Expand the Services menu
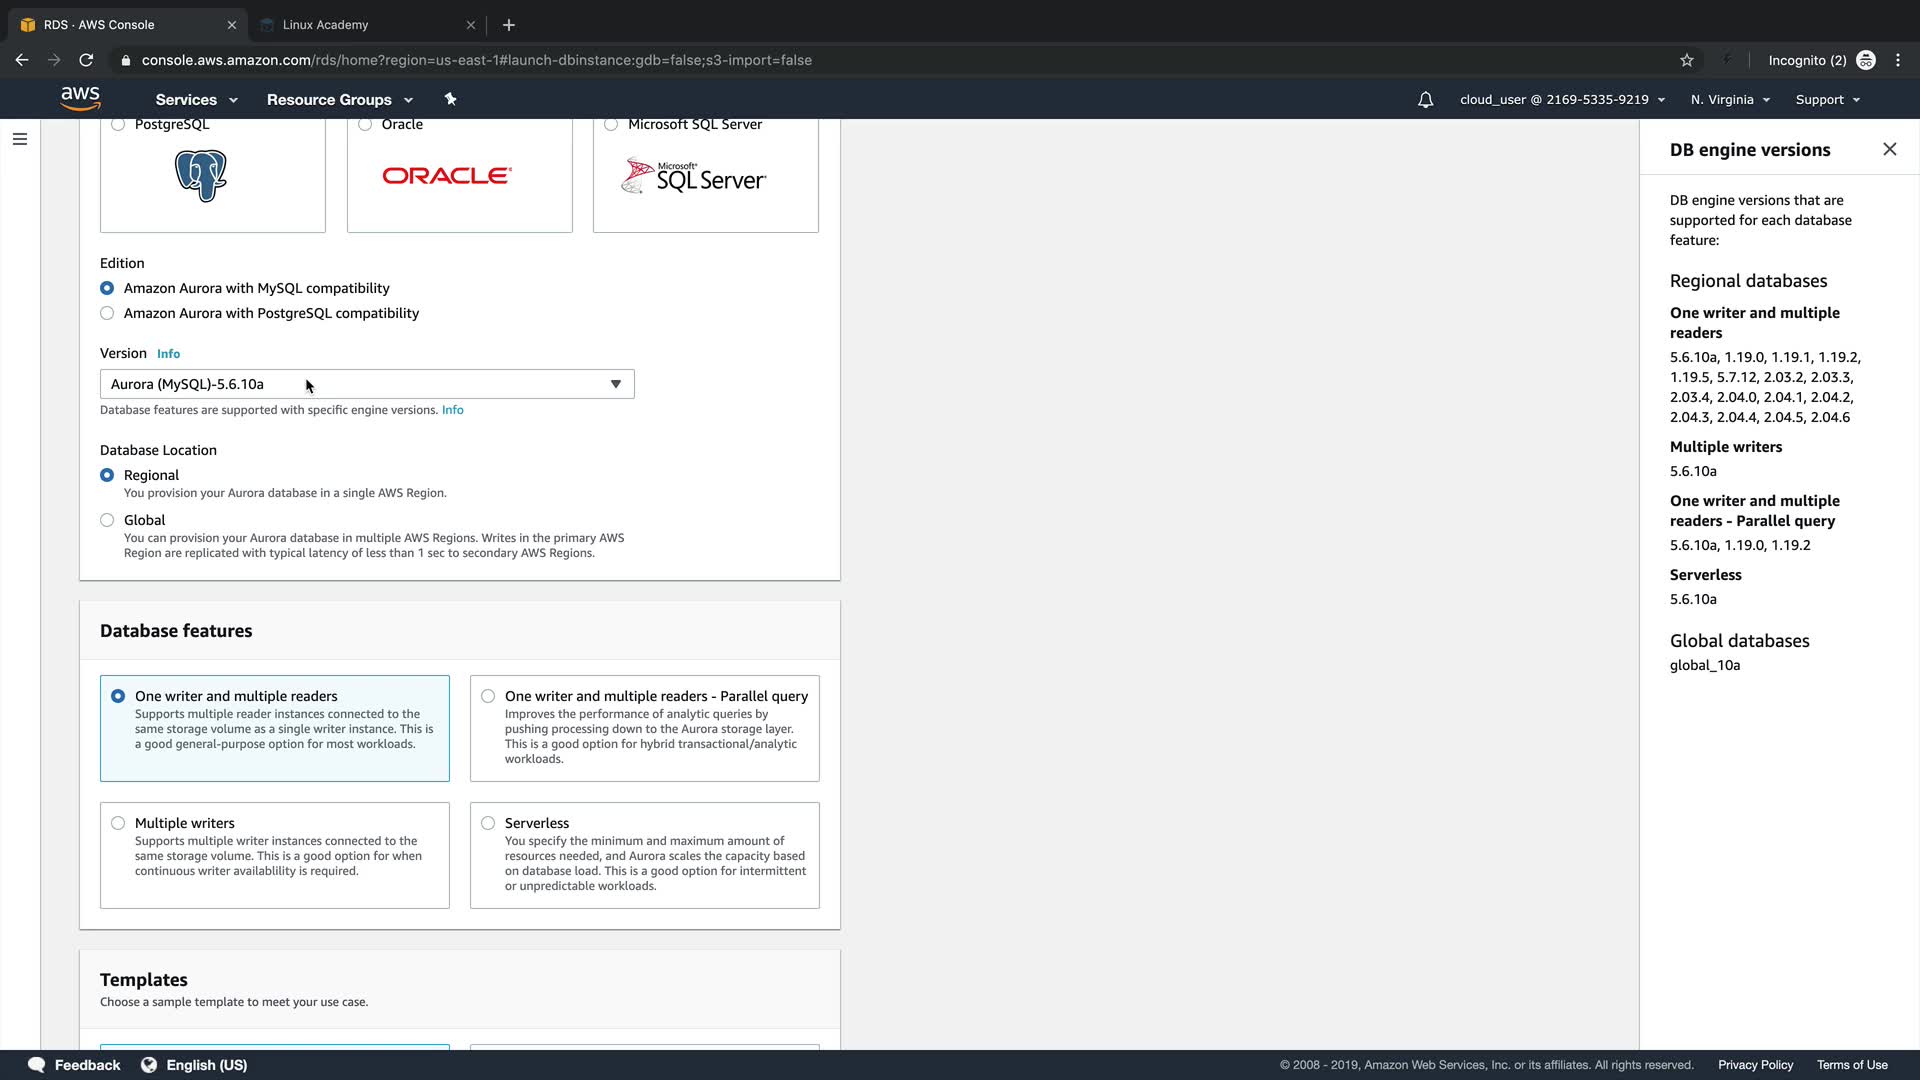1920x1080 pixels. [196, 100]
